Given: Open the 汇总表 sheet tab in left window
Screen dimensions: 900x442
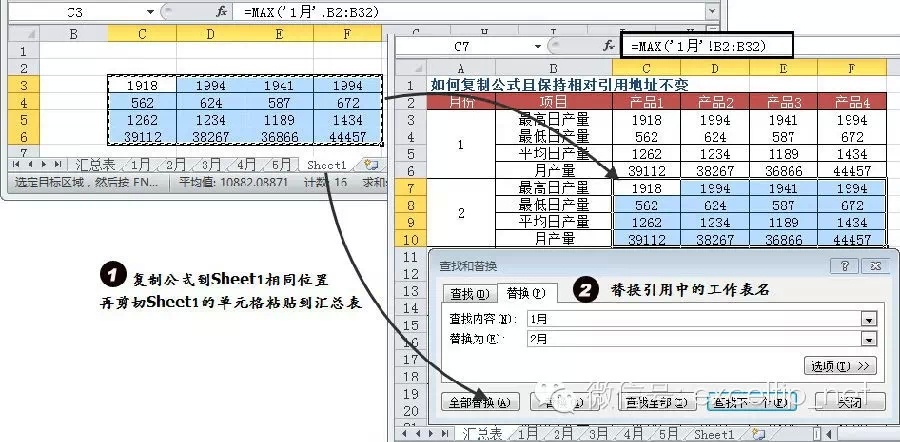Looking at the screenshot, I should point(95,165).
